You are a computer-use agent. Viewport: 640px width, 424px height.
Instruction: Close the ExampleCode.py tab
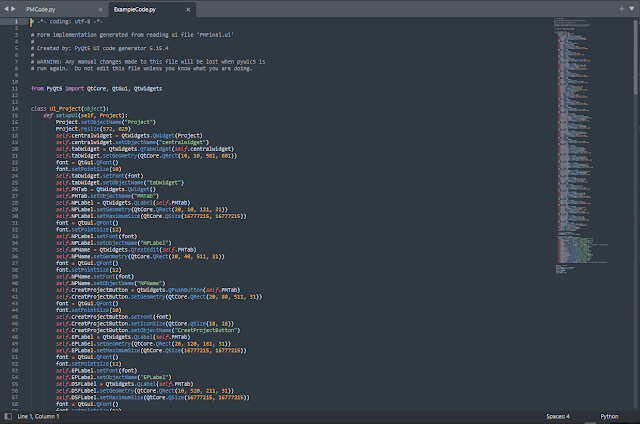(x=188, y=9)
